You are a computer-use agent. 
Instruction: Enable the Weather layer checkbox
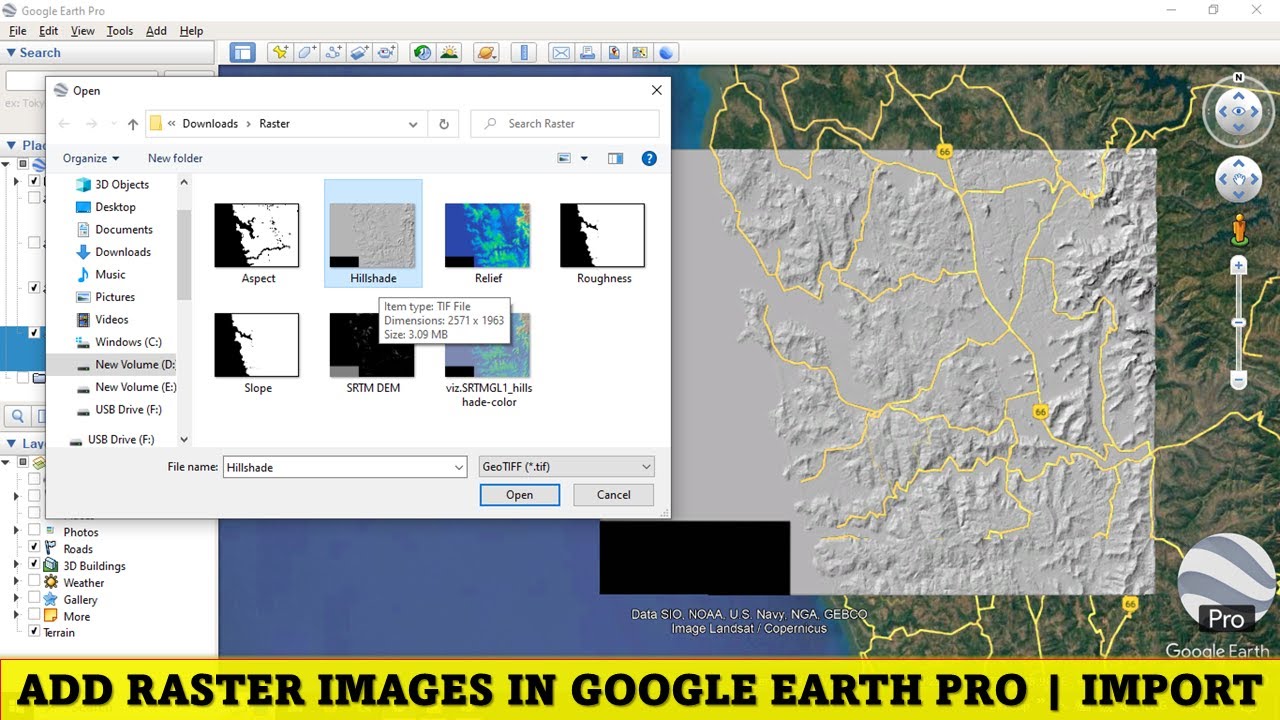click(35, 582)
